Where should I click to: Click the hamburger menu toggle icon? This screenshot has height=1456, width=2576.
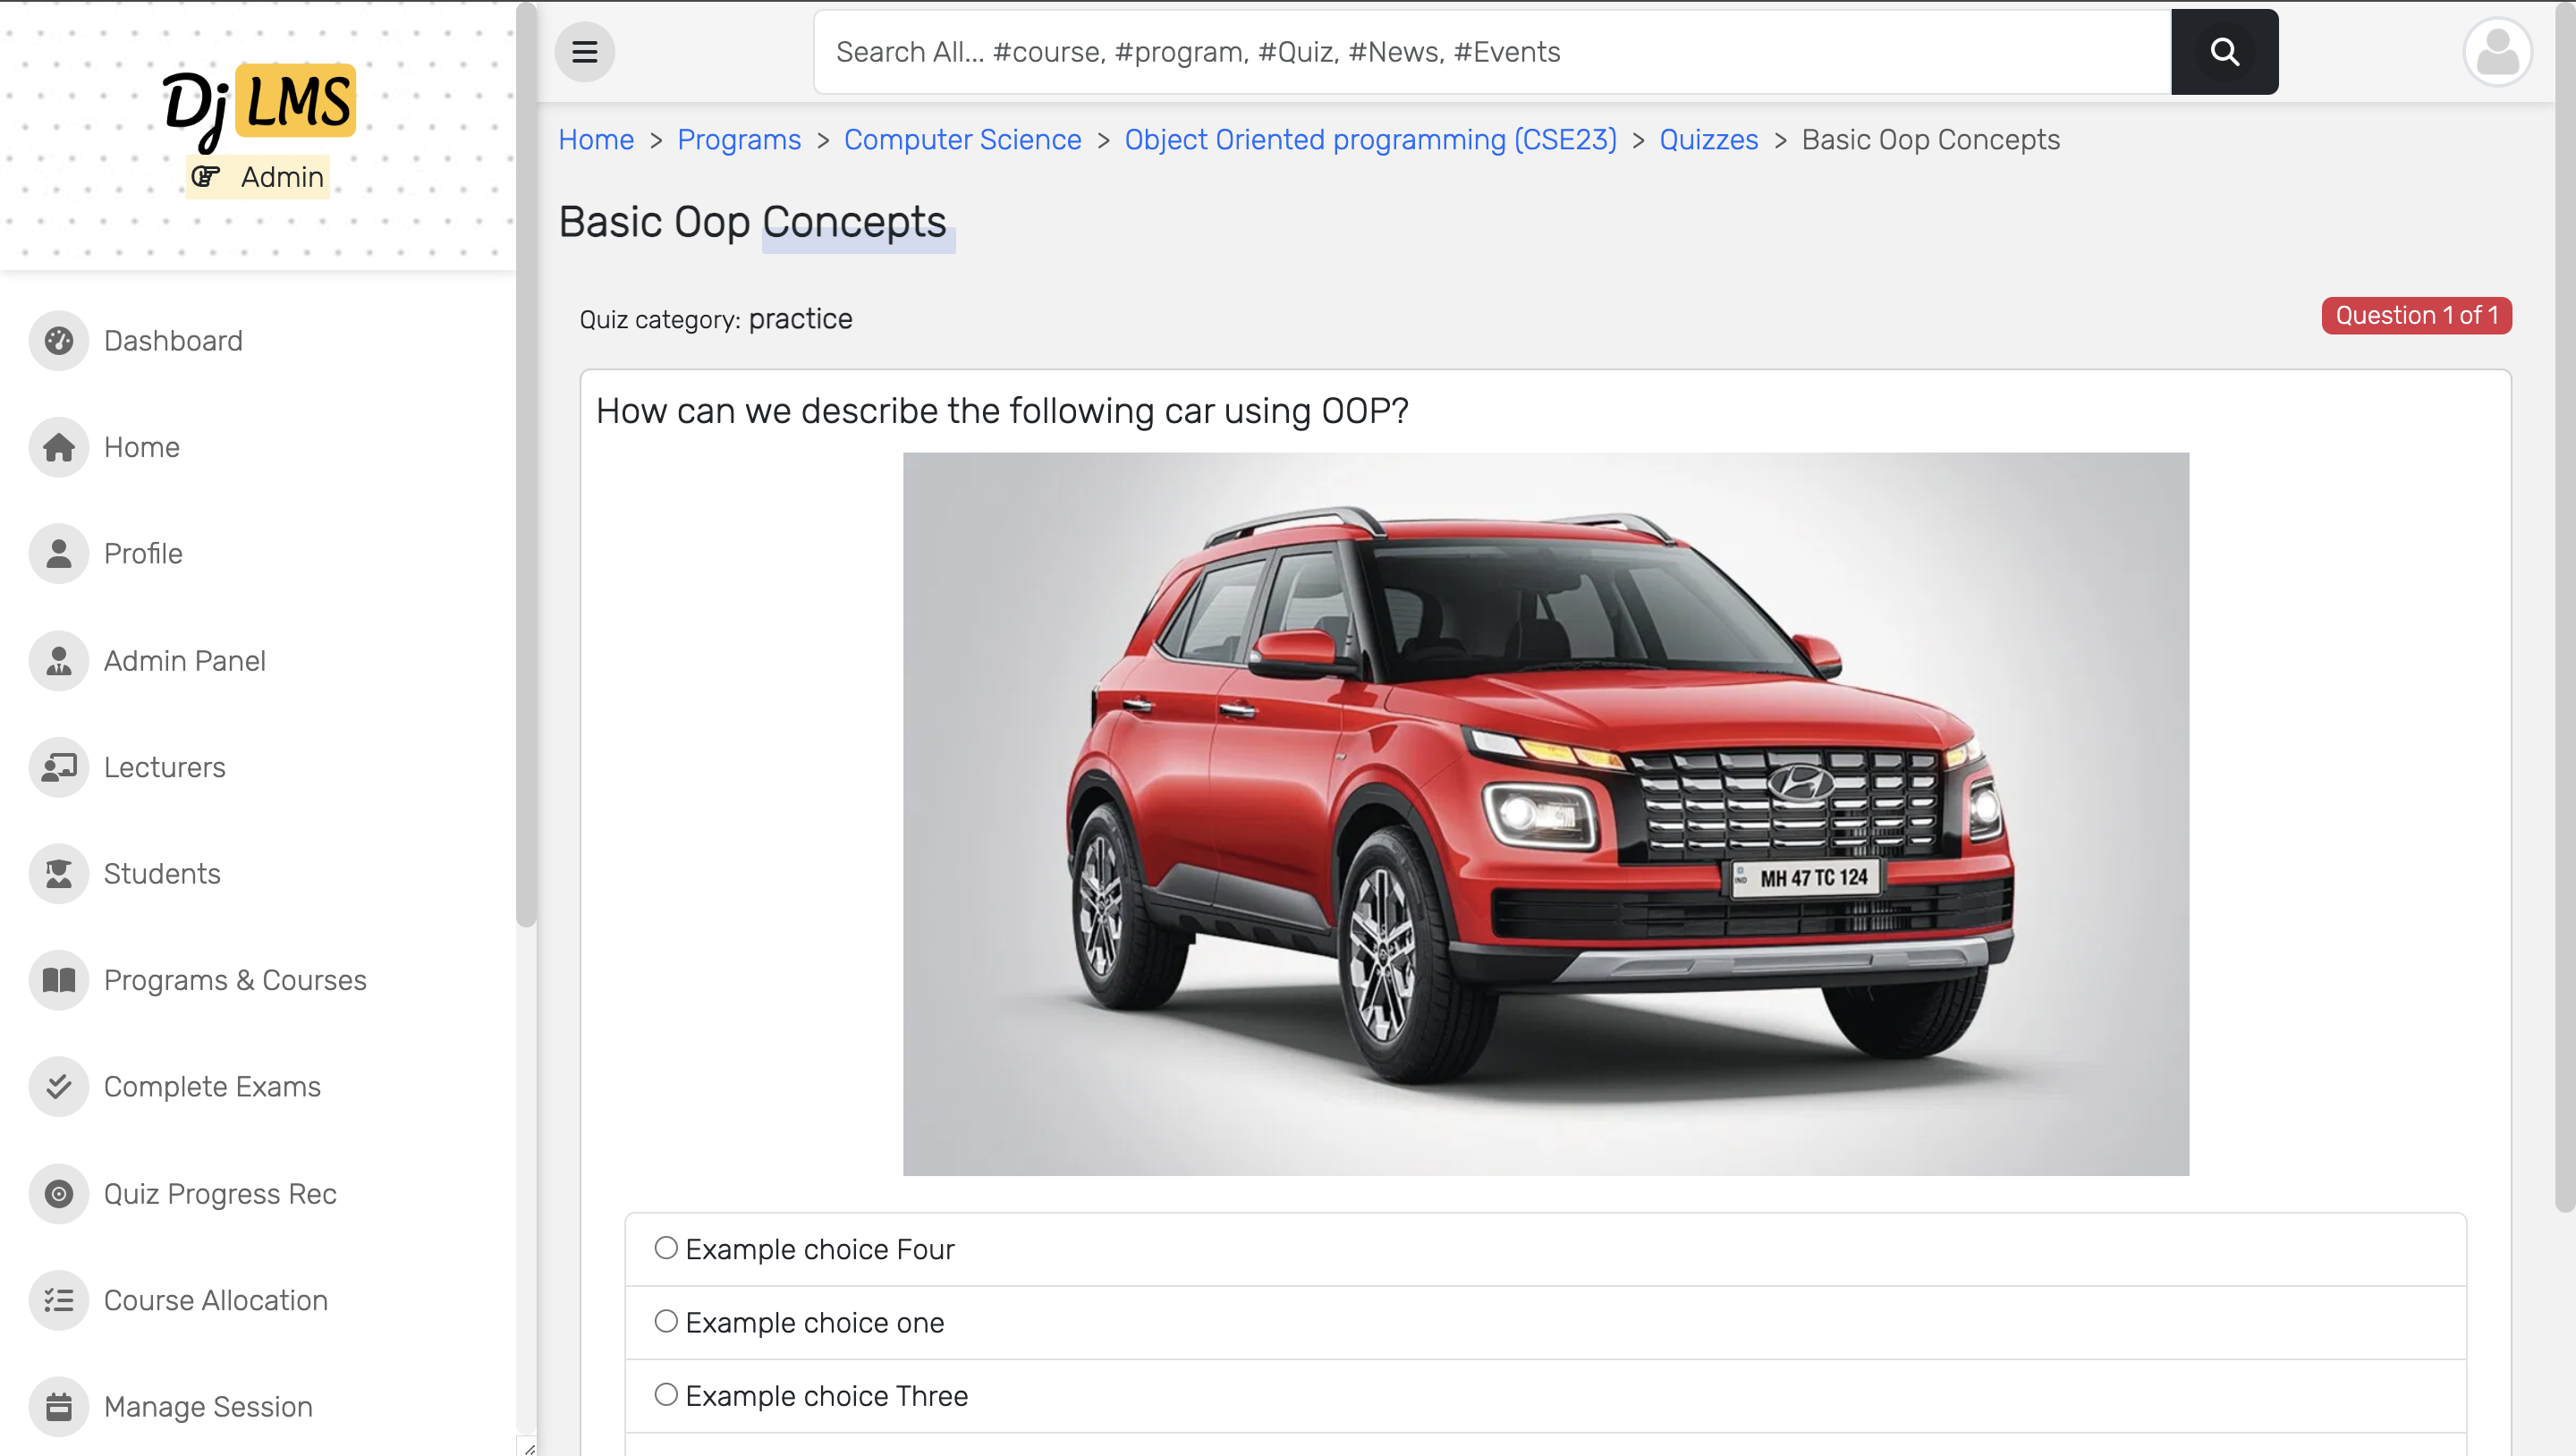tap(585, 52)
